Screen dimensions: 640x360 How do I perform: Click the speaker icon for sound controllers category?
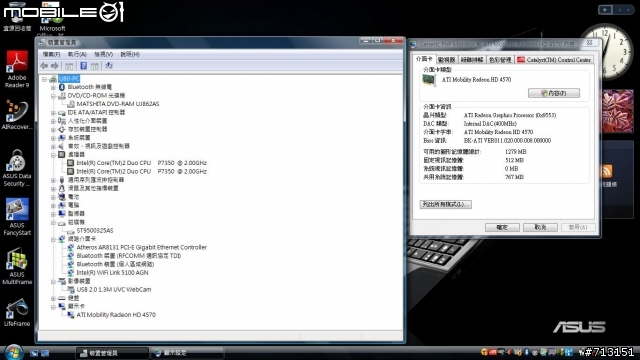(62, 146)
